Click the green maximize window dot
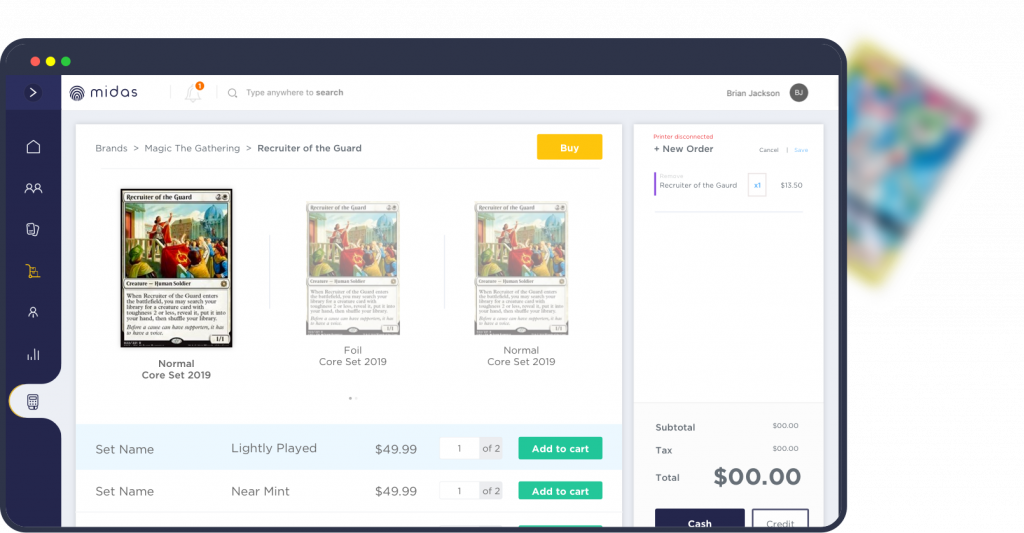This screenshot has height=533, width=1024. tap(66, 61)
